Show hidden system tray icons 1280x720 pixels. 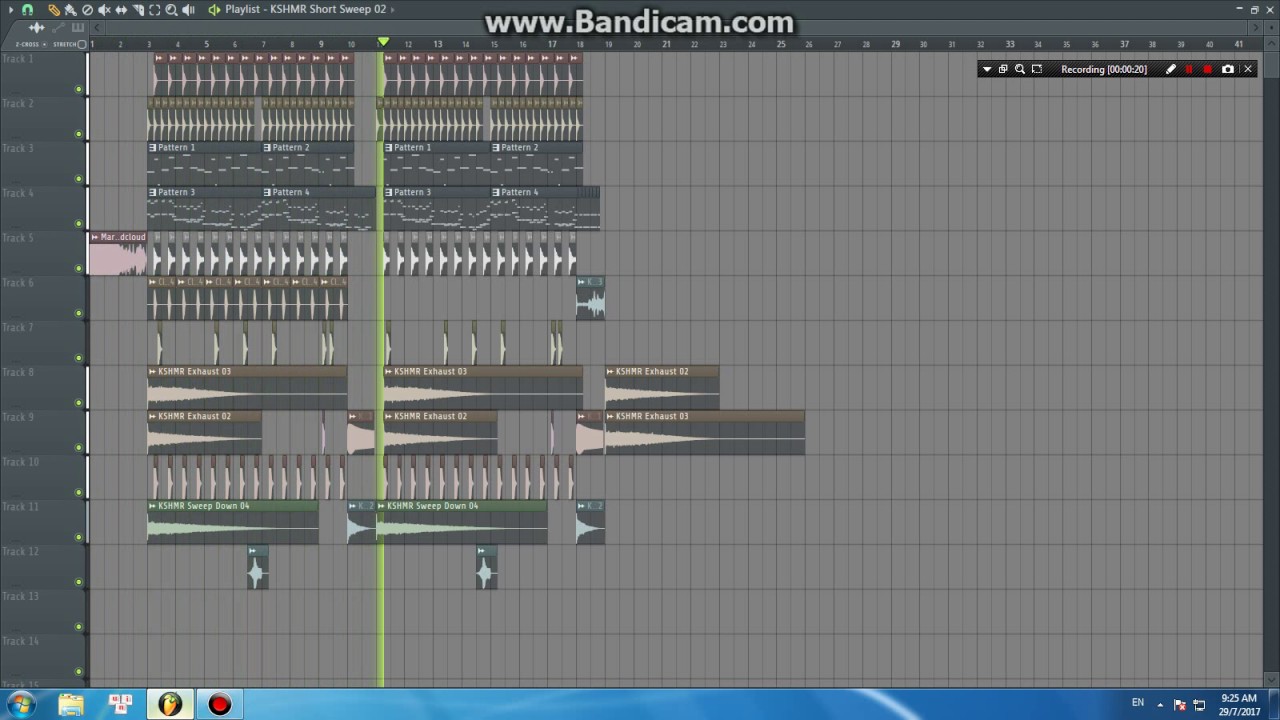pos(1160,704)
